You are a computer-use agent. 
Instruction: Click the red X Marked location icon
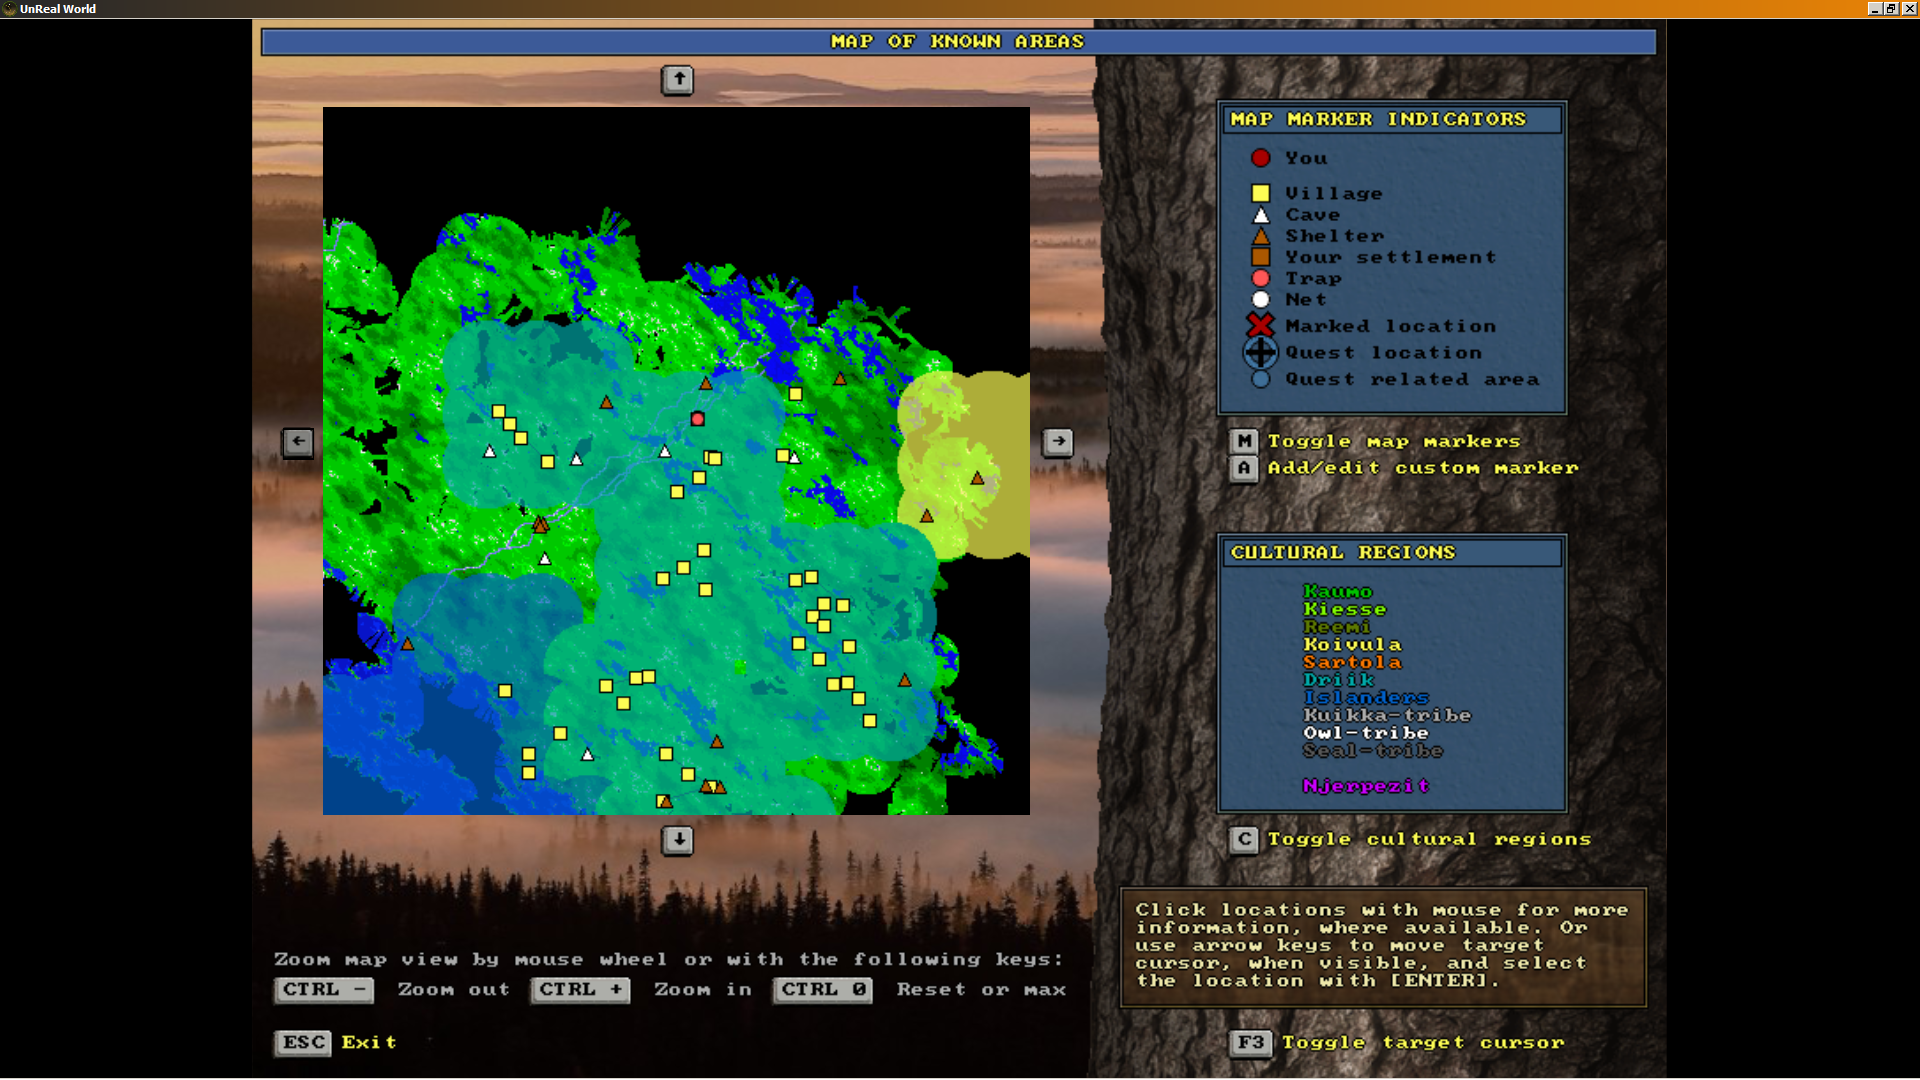pyautogui.click(x=1260, y=325)
